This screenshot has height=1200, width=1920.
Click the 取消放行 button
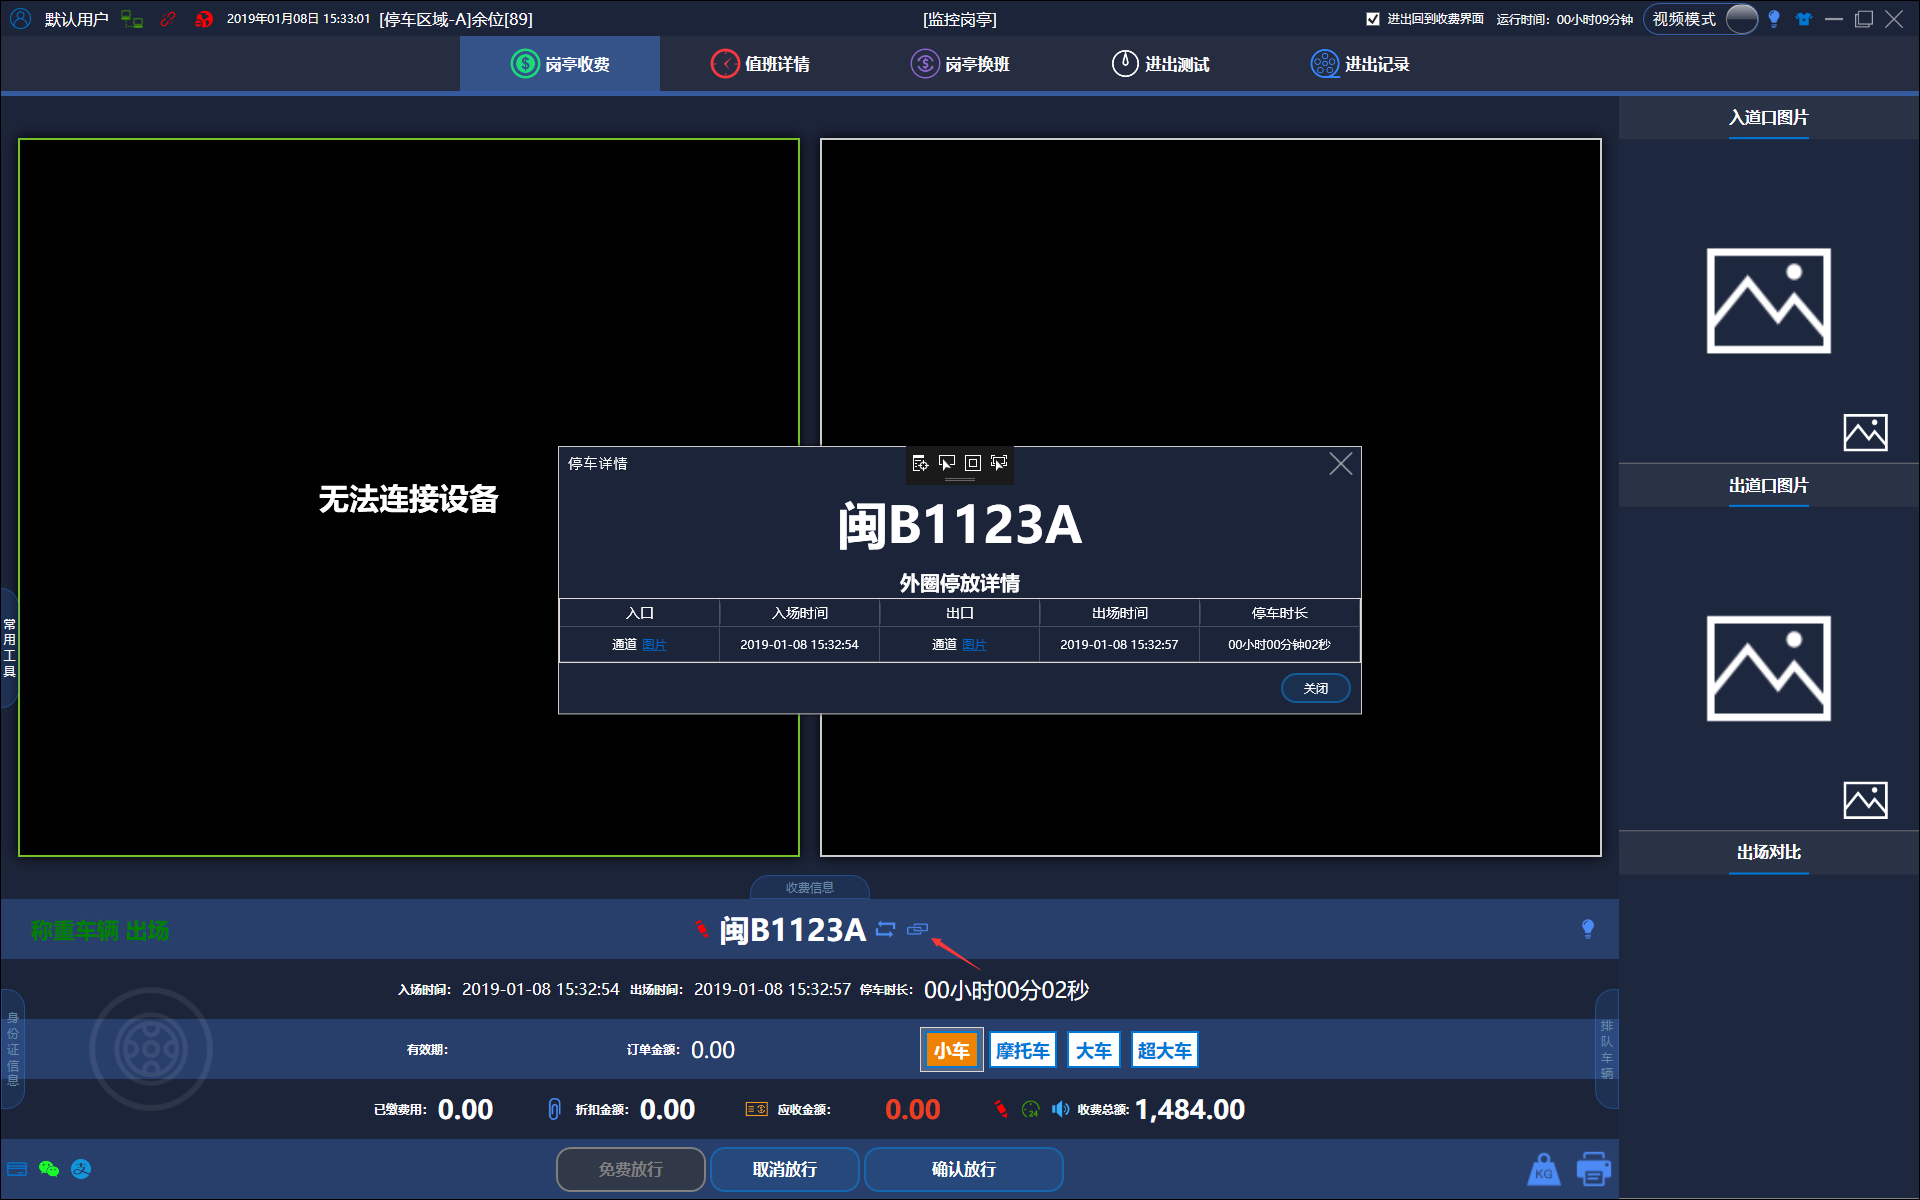(784, 1169)
